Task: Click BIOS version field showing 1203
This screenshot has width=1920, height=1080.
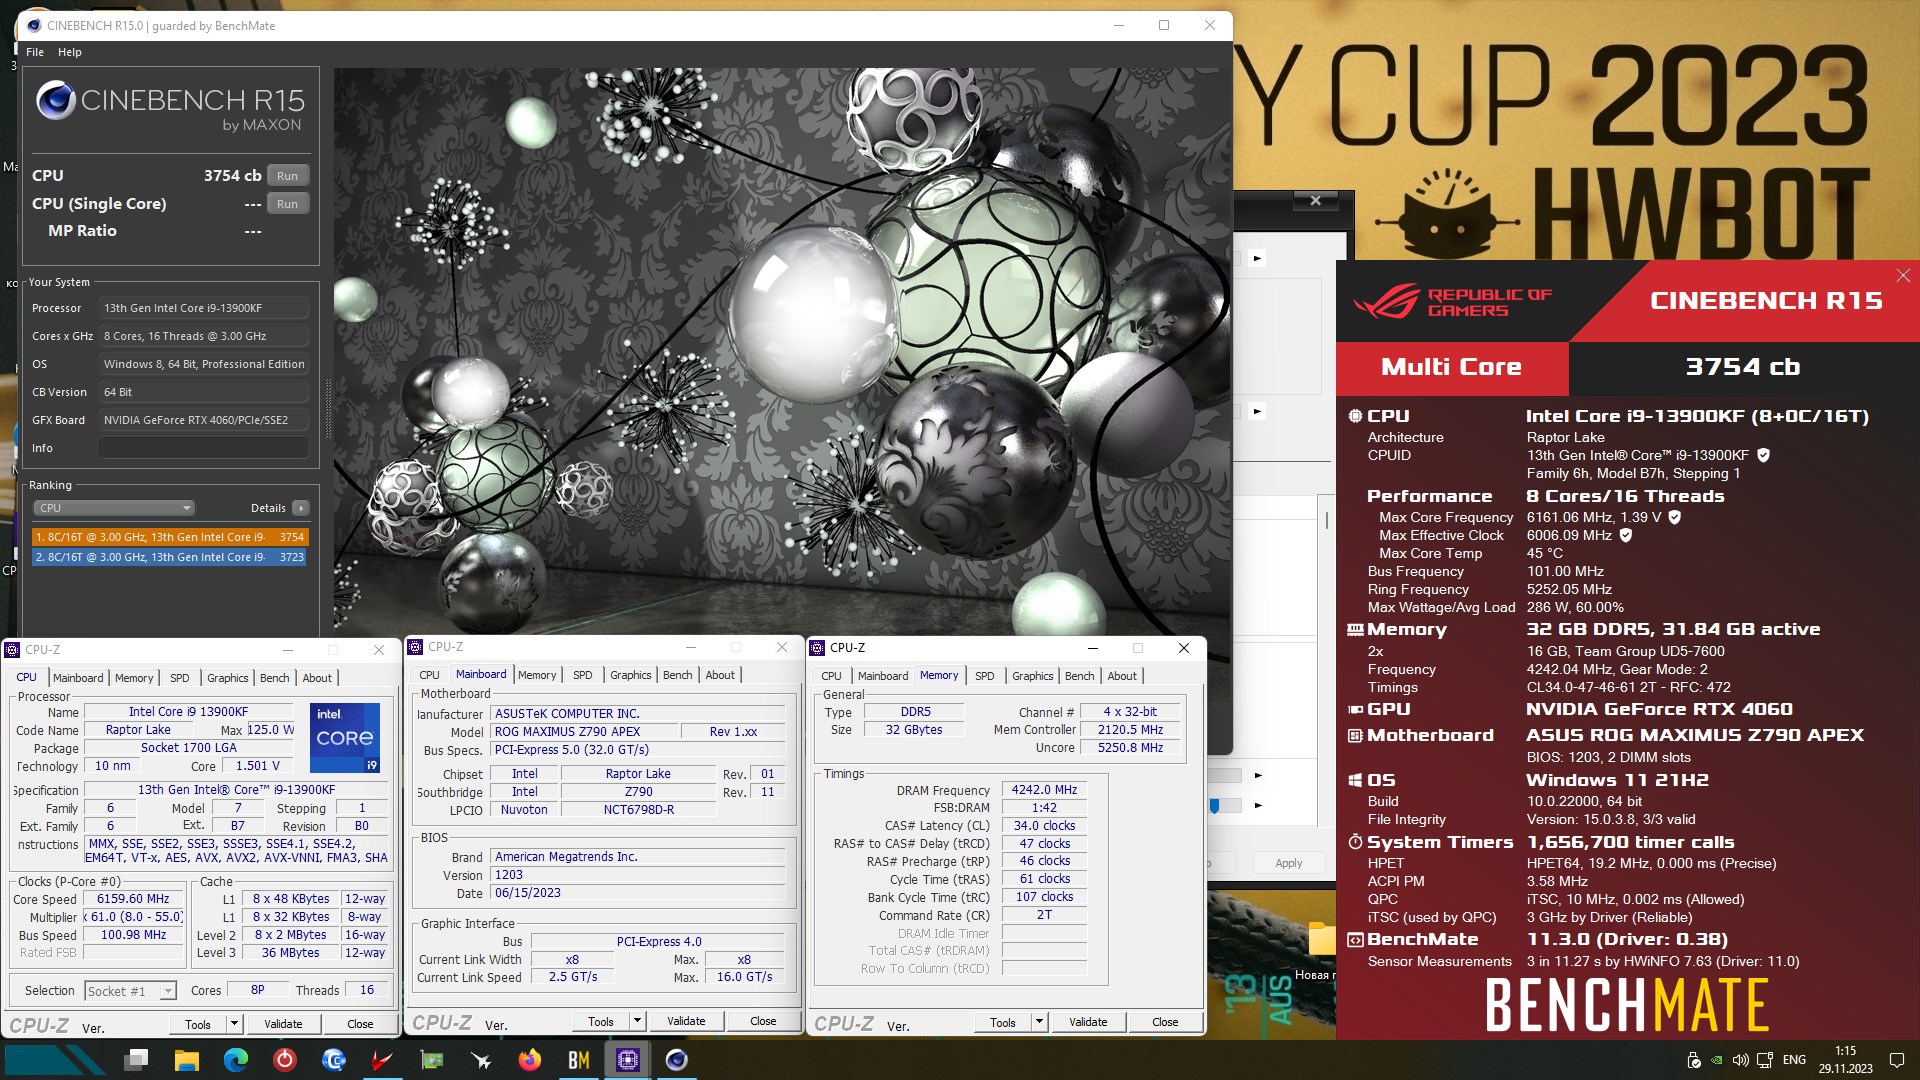Action: (x=637, y=875)
